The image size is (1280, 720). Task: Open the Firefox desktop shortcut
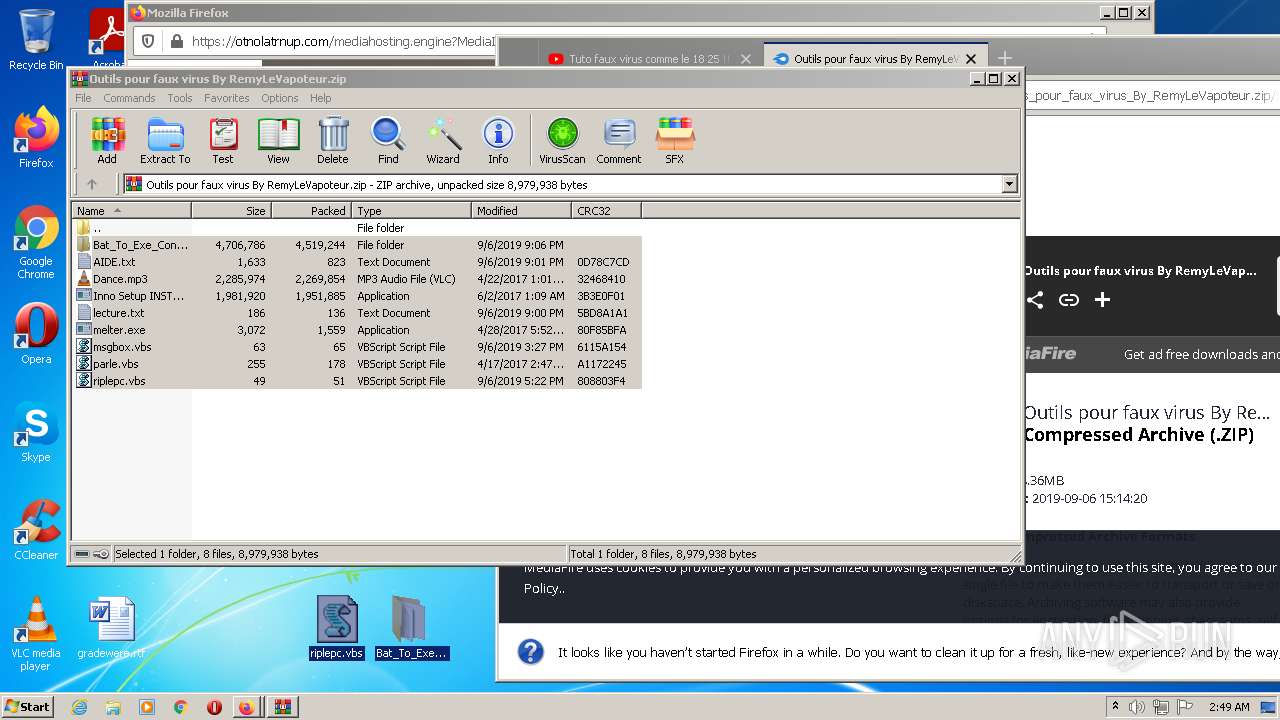coord(36,138)
